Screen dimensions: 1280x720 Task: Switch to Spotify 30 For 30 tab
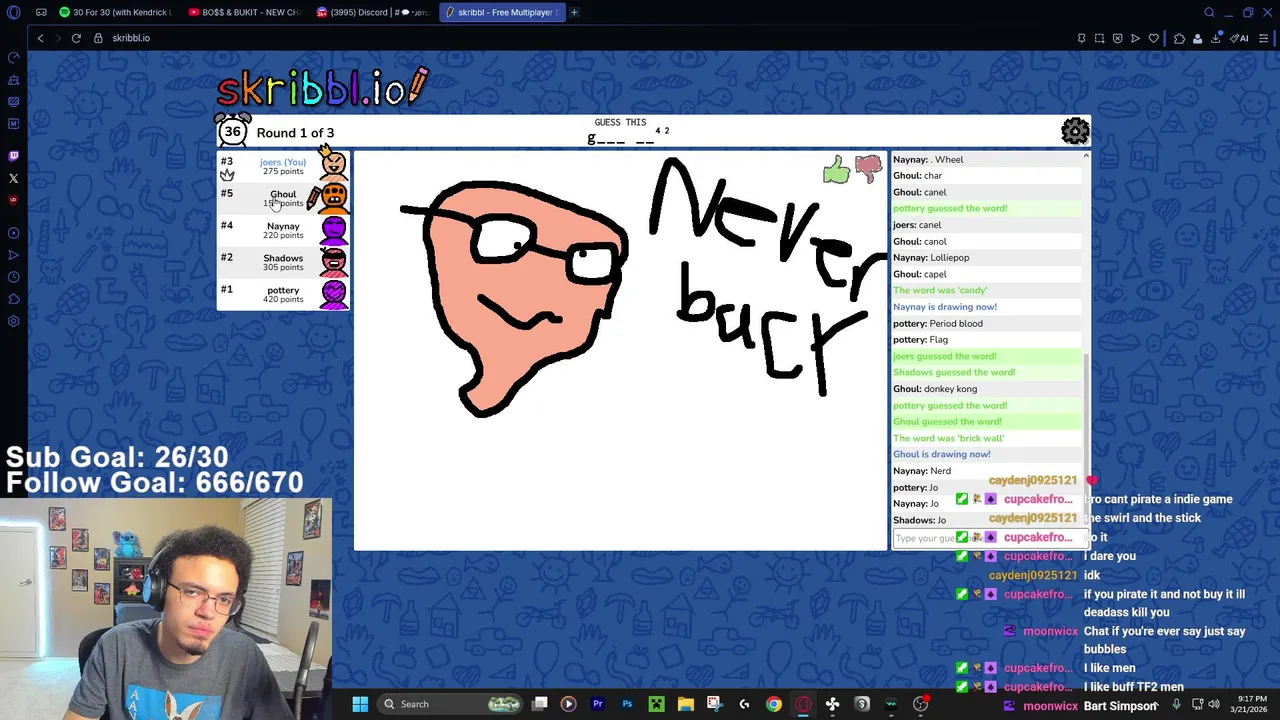(115, 12)
